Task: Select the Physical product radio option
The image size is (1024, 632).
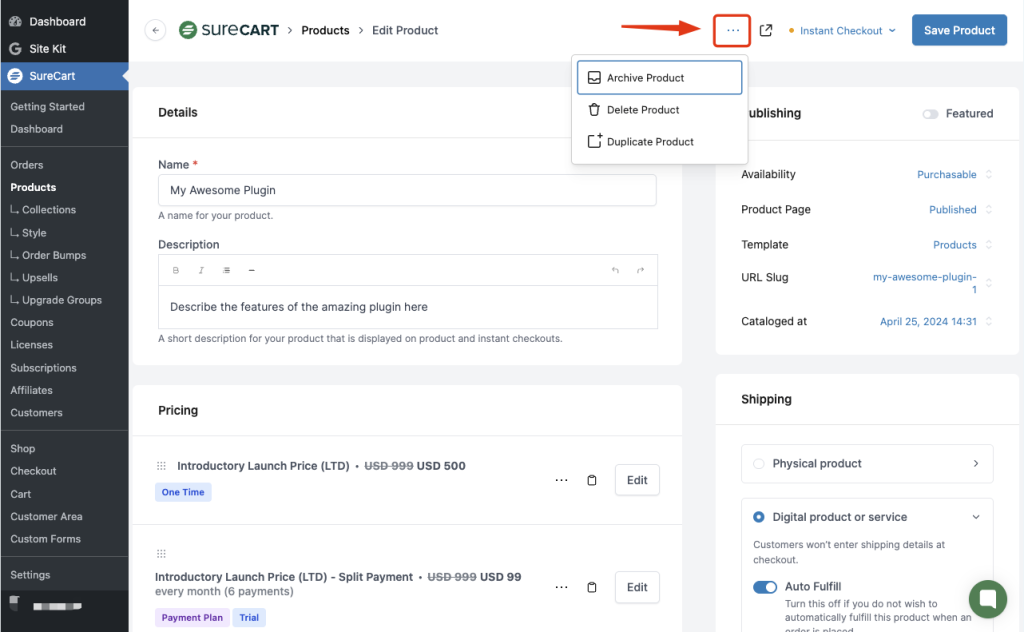Action: click(x=759, y=464)
